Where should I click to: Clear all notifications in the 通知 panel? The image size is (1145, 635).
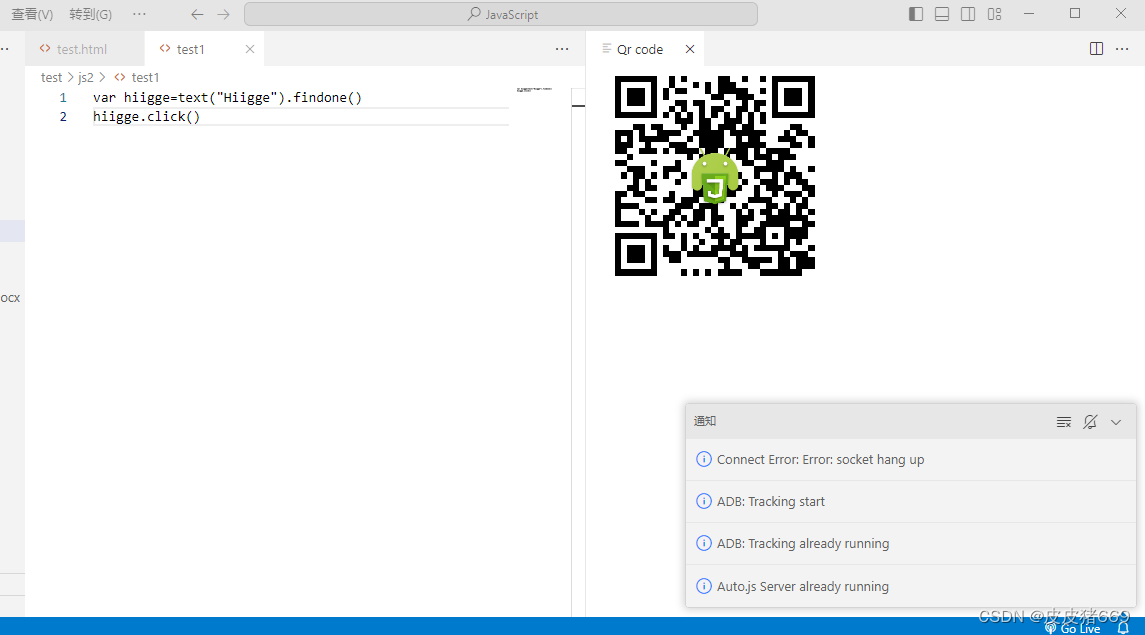pos(1064,422)
